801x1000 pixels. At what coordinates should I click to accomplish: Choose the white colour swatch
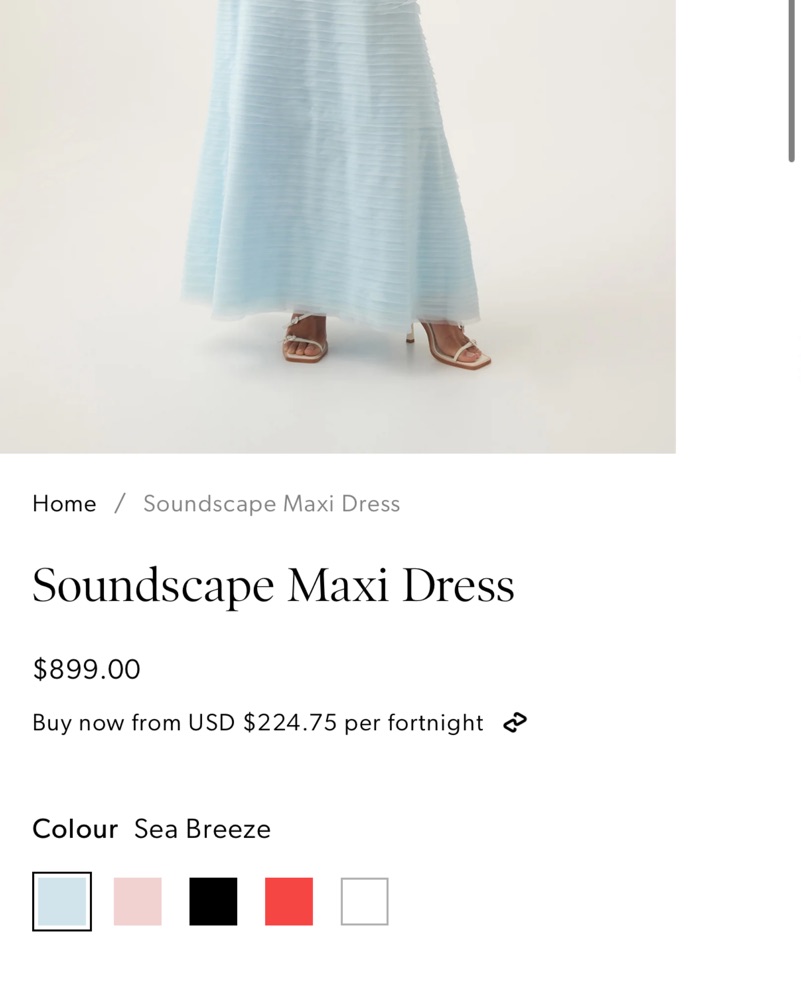pos(364,901)
